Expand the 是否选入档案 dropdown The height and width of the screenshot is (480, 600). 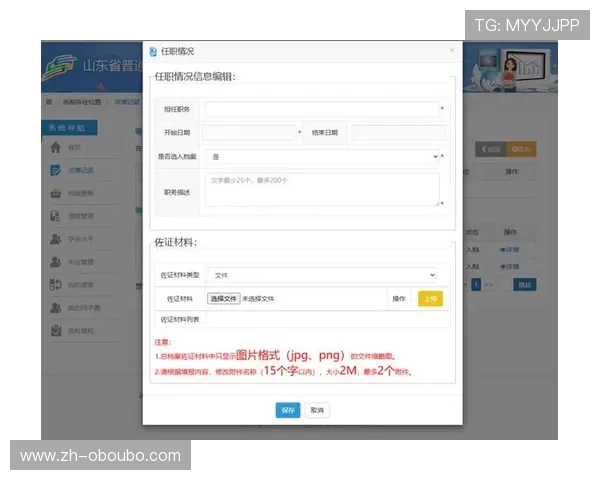click(322, 157)
